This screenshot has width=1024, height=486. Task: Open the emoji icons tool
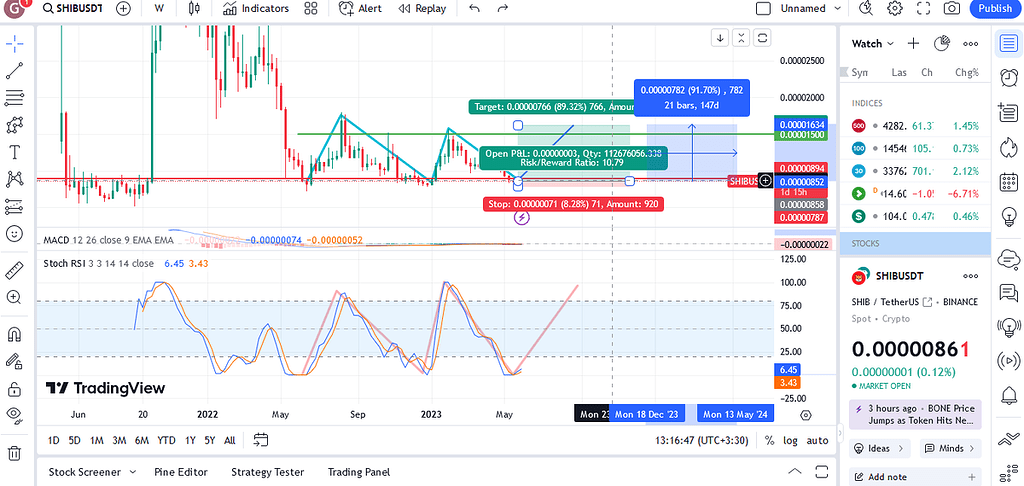pyautogui.click(x=14, y=233)
